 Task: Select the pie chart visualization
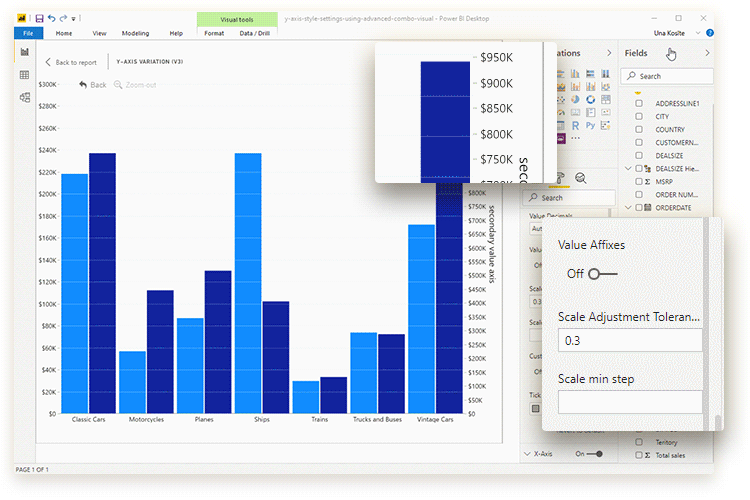575,100
